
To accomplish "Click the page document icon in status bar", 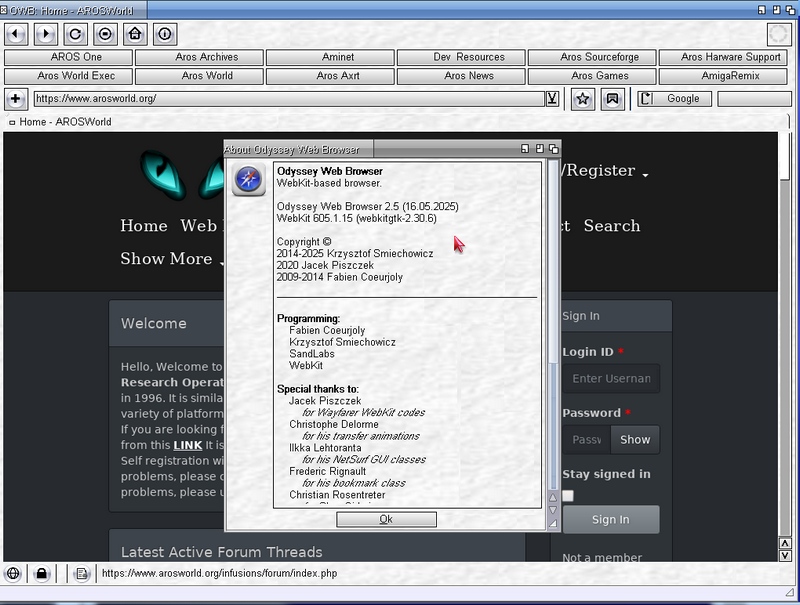I will point(82,573).
